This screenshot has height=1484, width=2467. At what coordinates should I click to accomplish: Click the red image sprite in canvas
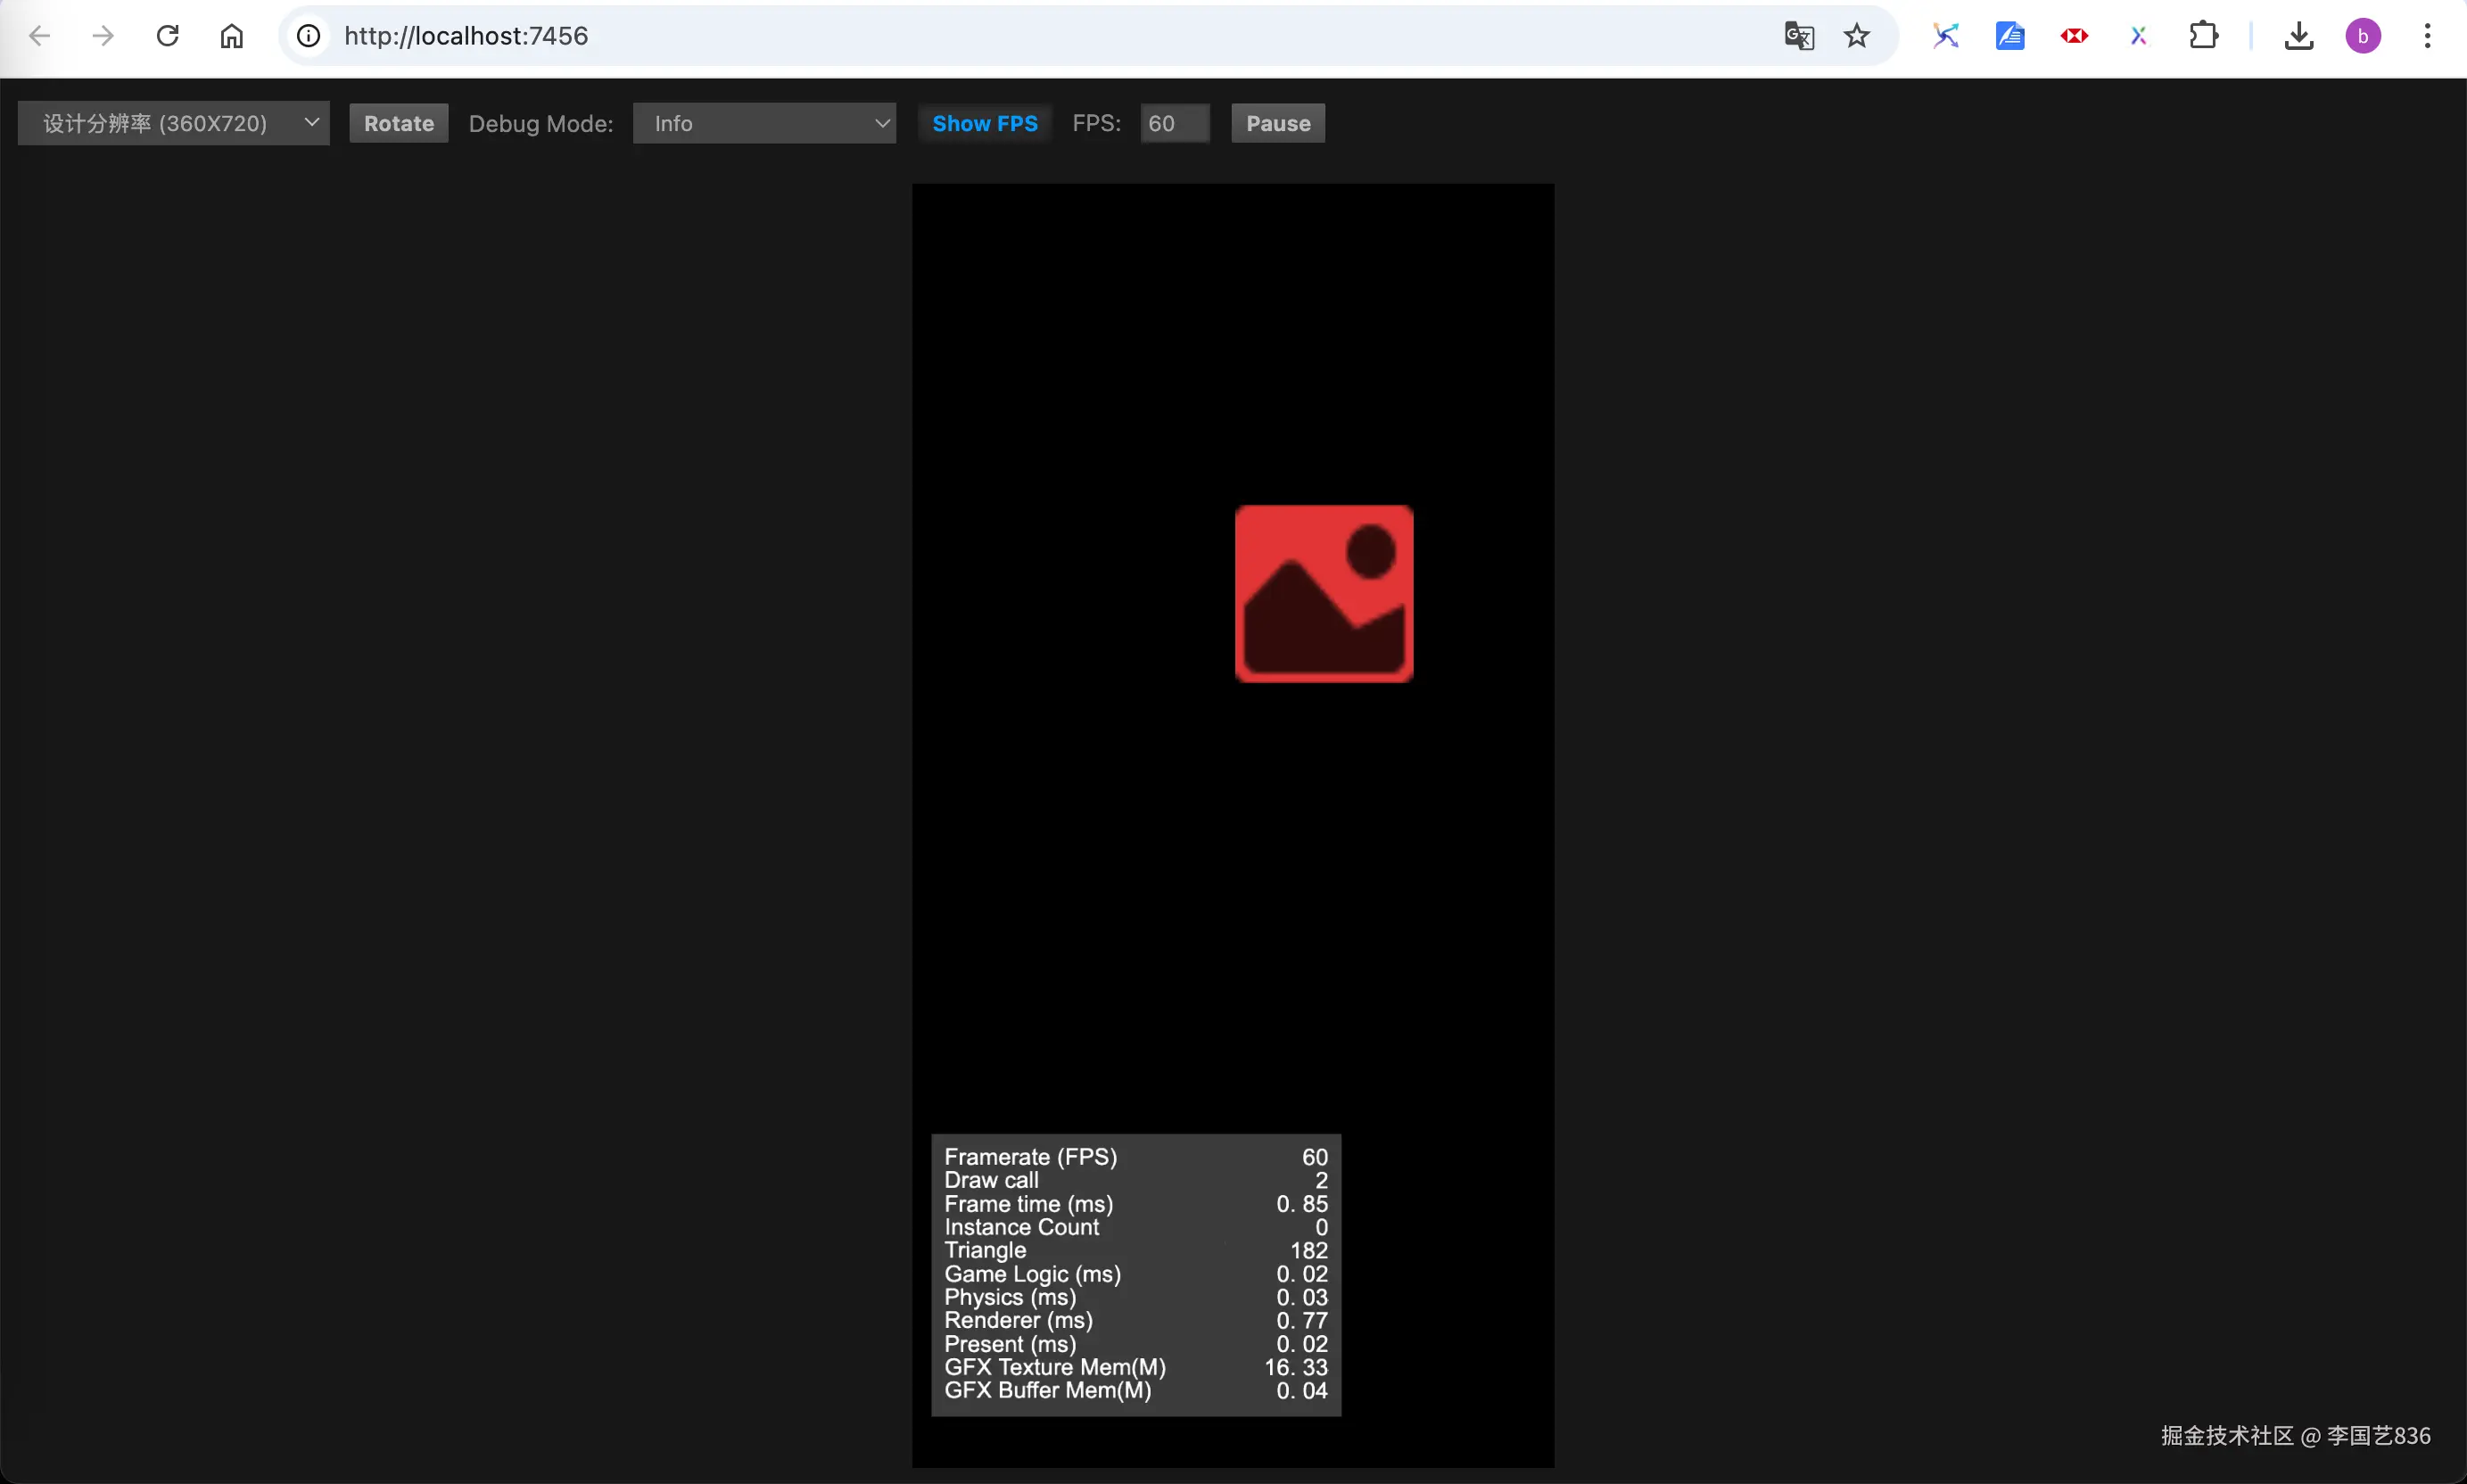[x=1323, y=594]
